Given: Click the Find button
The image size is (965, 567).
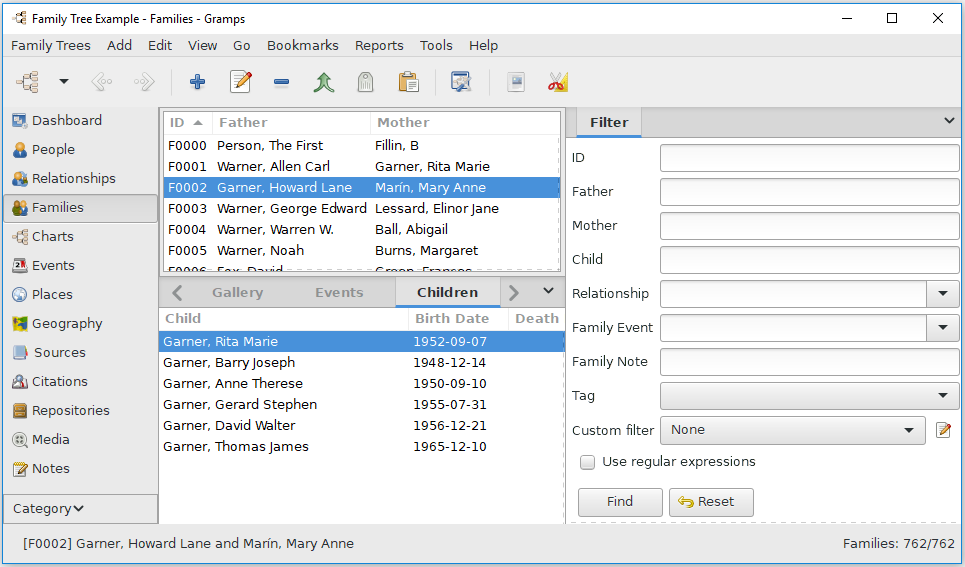Looking at the screenshot, I should coord(620,502).
